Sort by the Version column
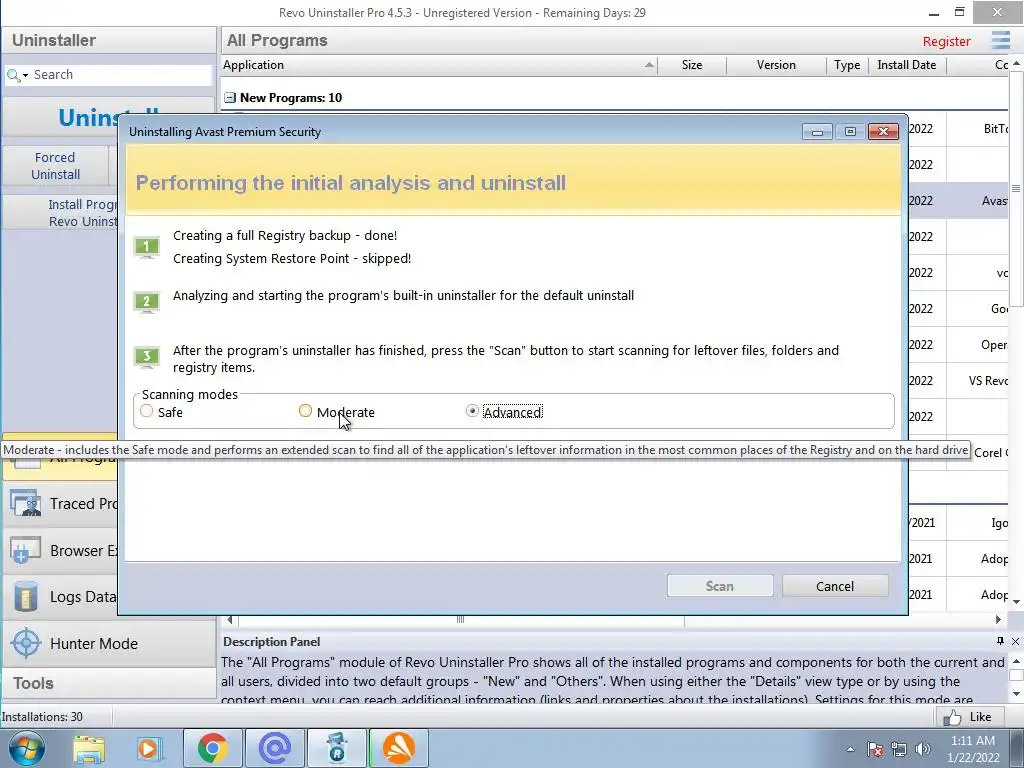Screen dimensions: 1024x768 (x=776, y=65)
